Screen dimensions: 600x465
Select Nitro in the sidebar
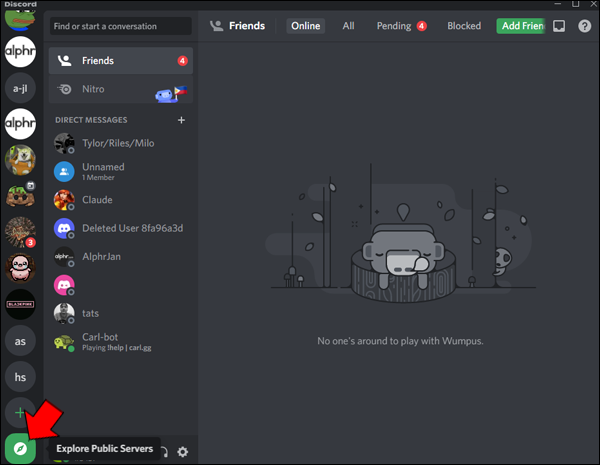pyautogui.click(x=121, y=89)
